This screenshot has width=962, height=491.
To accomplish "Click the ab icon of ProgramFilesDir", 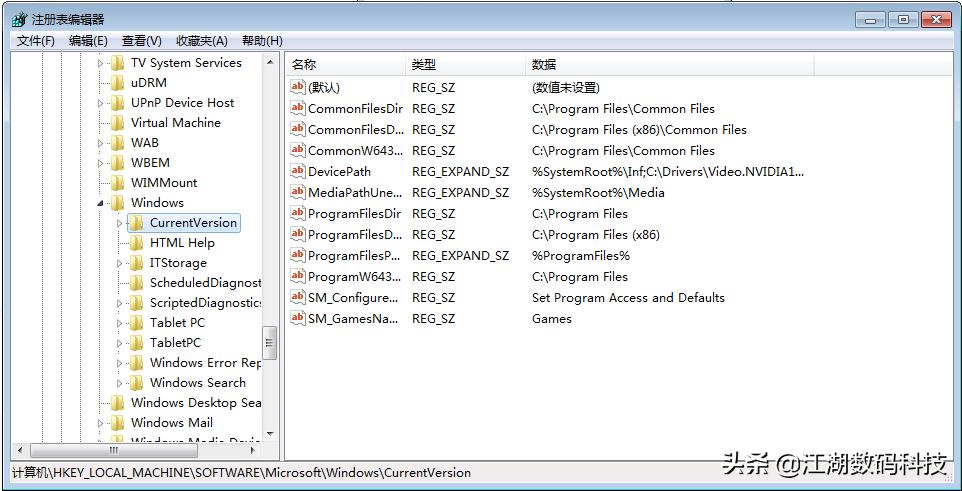I will coord(298,214).
